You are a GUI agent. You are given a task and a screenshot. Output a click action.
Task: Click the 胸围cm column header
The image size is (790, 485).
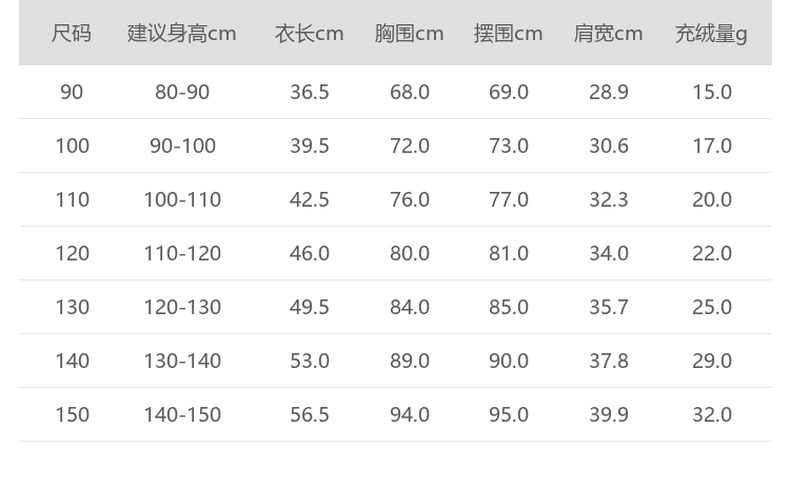[409, 34]
